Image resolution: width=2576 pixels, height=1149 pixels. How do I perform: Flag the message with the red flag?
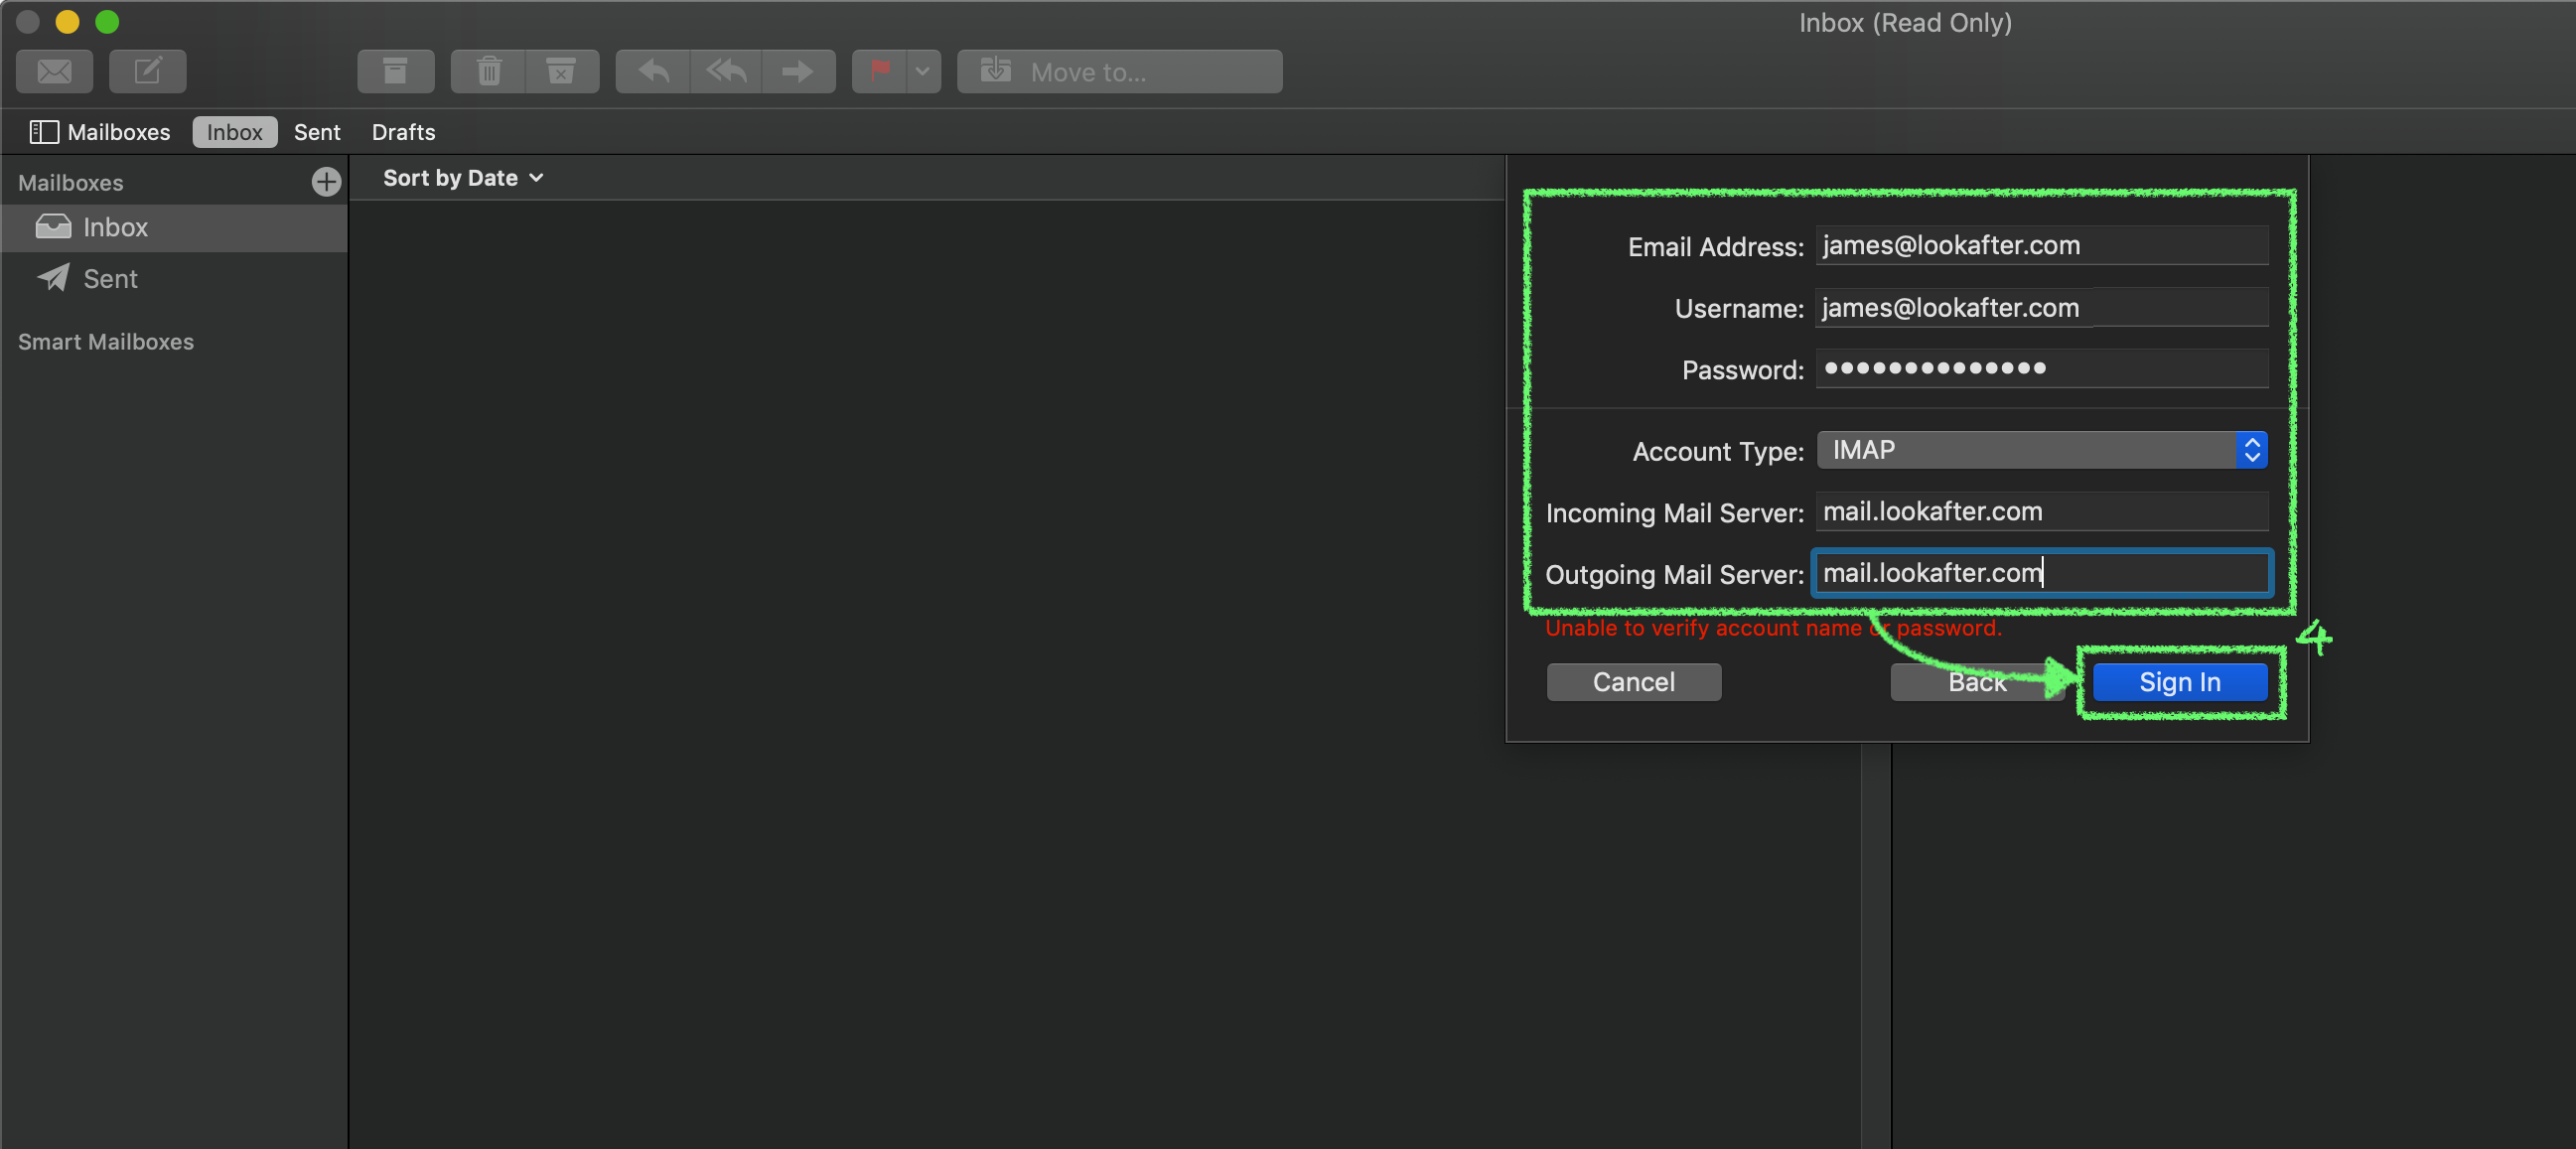880,71
